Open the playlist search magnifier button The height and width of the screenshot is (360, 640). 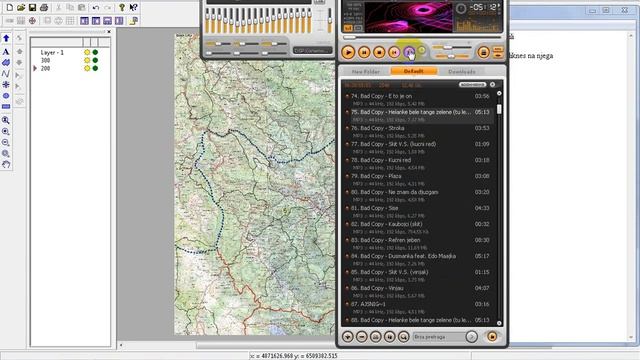(x=403, y=337)
